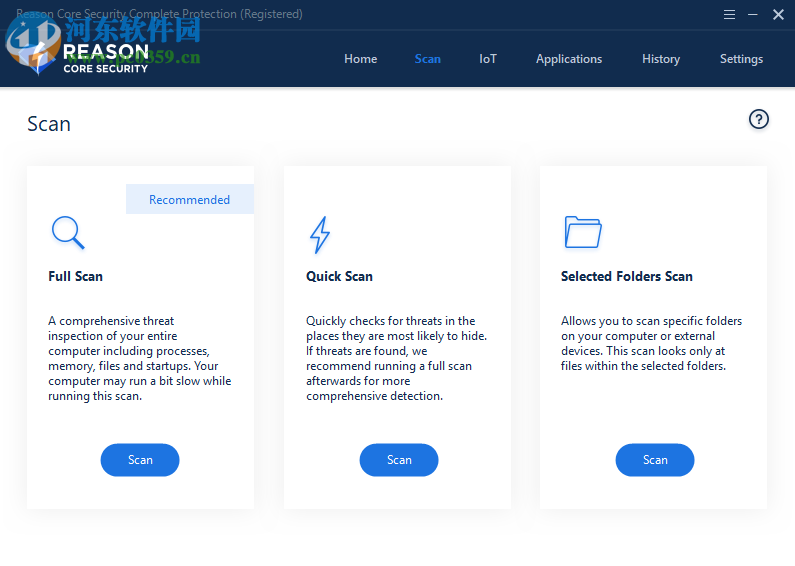The width and height of the screenshot is (795, 566).
Task: Click the Recommended badge on Full Scan
Action: (190, 199)
